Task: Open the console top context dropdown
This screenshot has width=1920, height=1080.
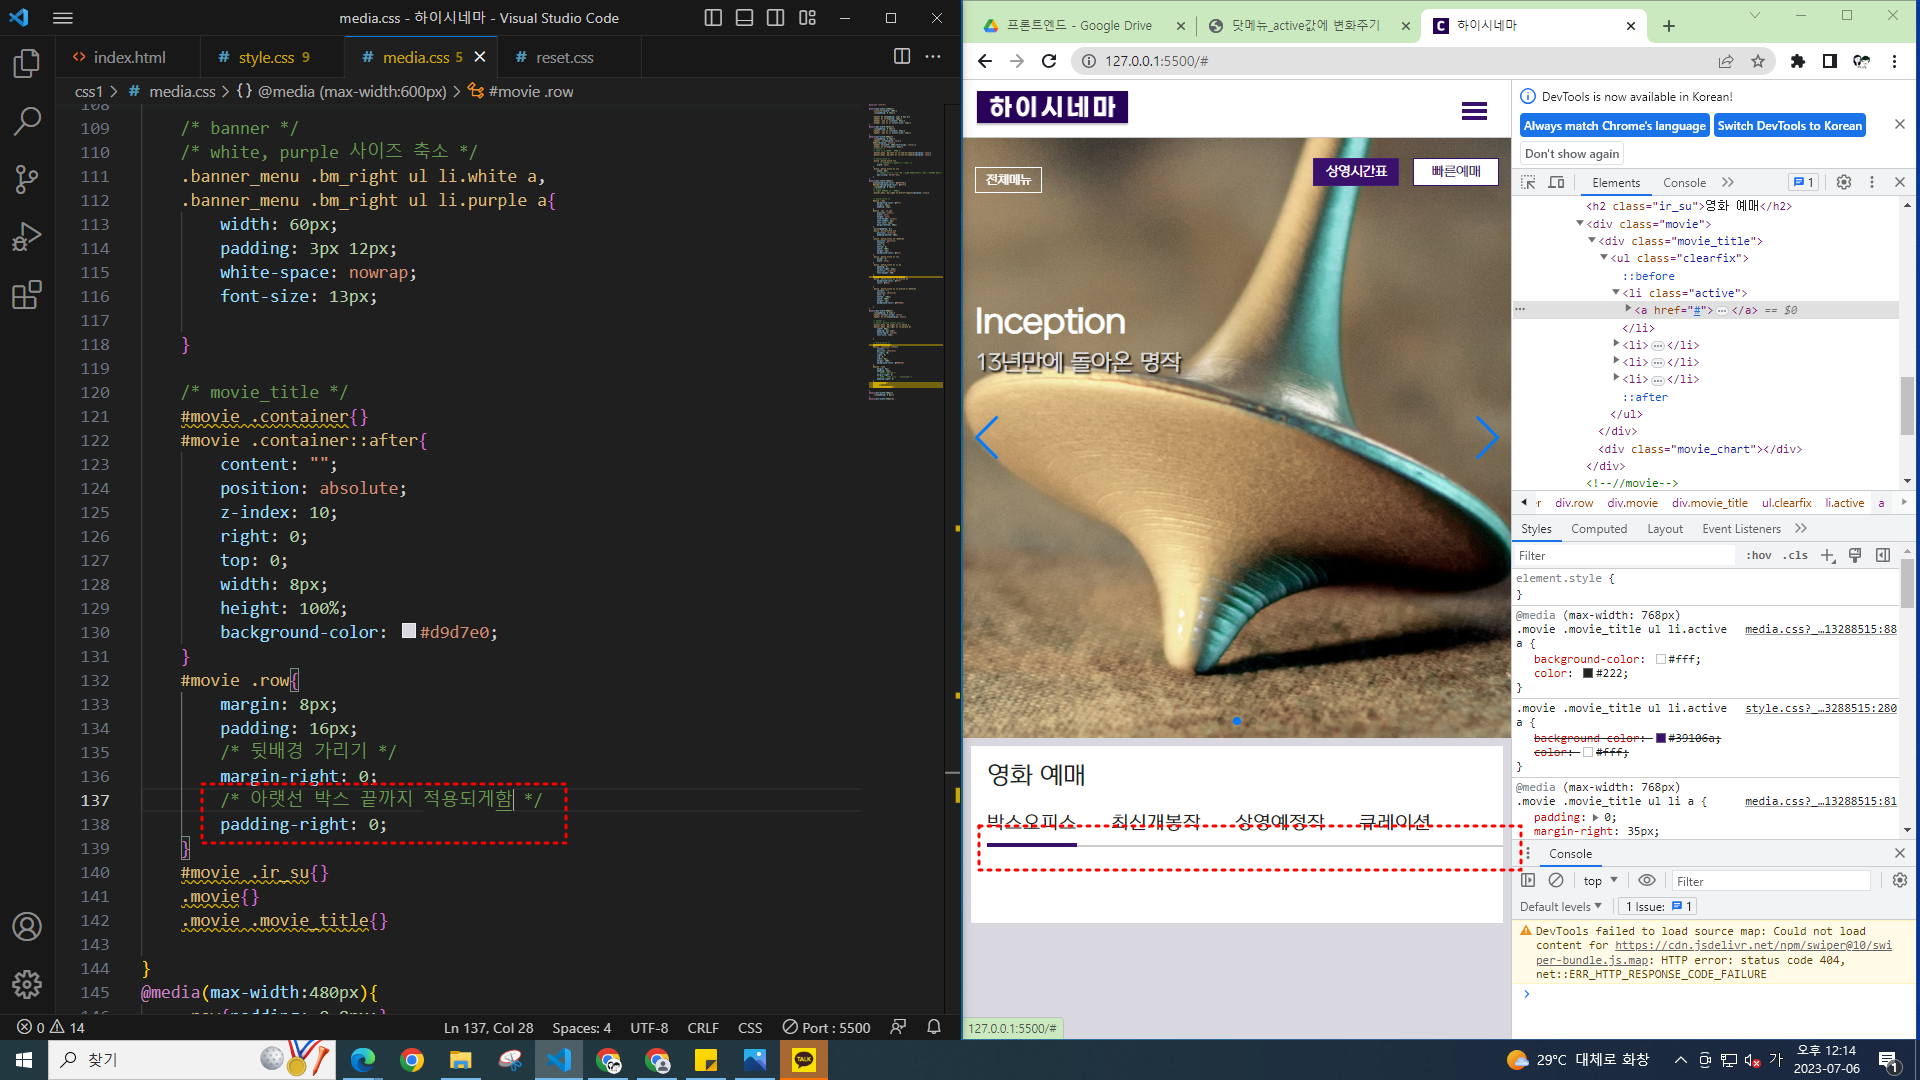Action: tap(1600, 881)
